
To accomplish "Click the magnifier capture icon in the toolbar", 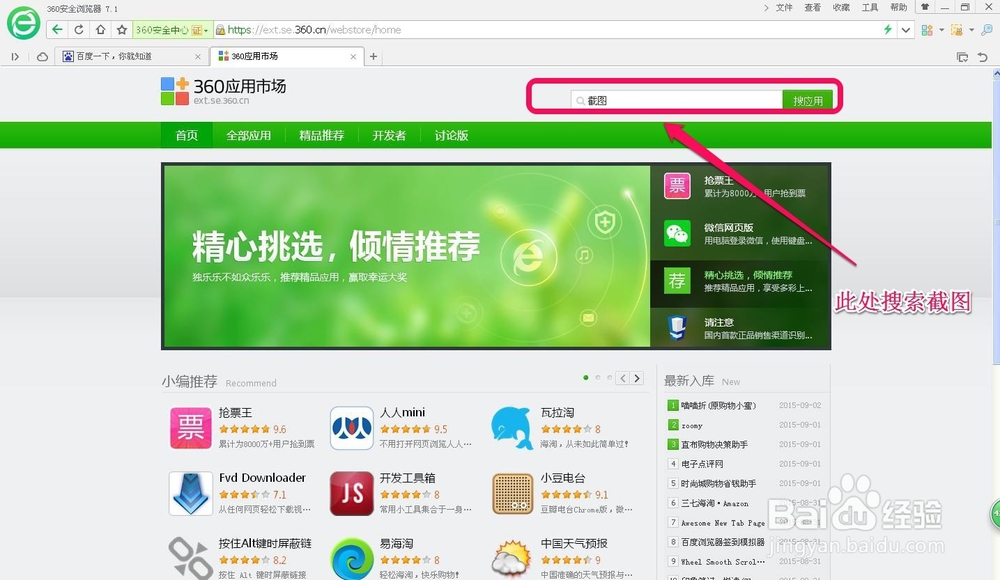I will click(x=987, y=30).
